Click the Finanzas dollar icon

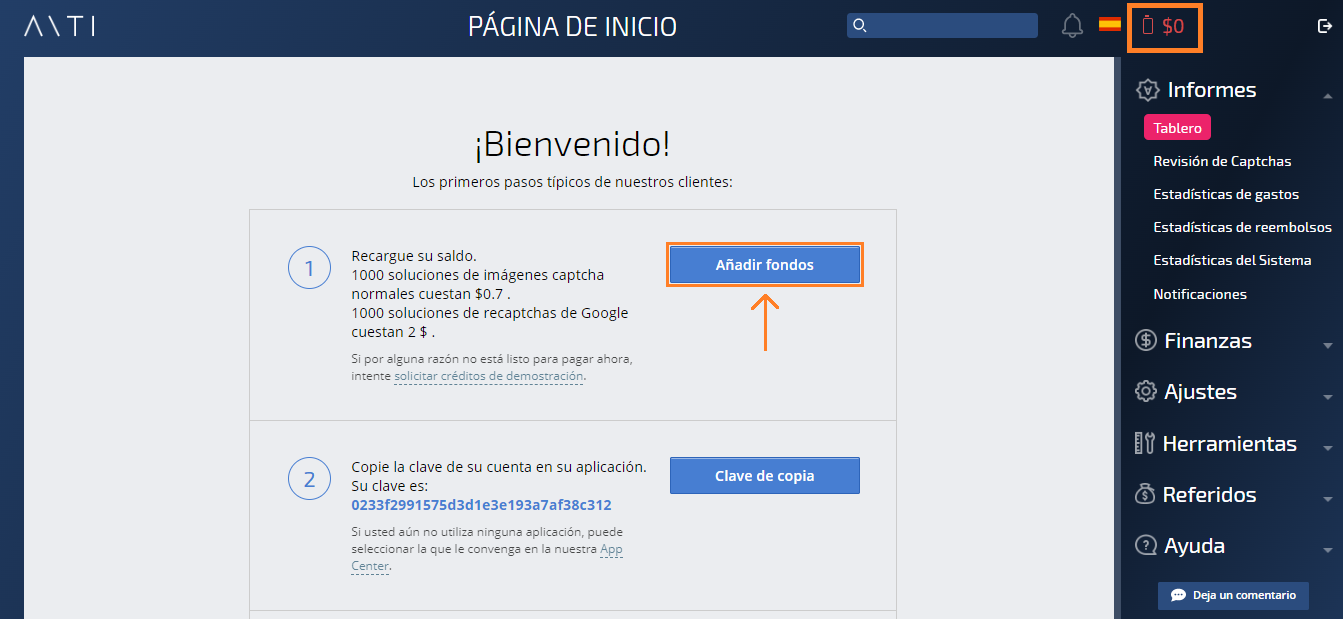point(1146,340)
